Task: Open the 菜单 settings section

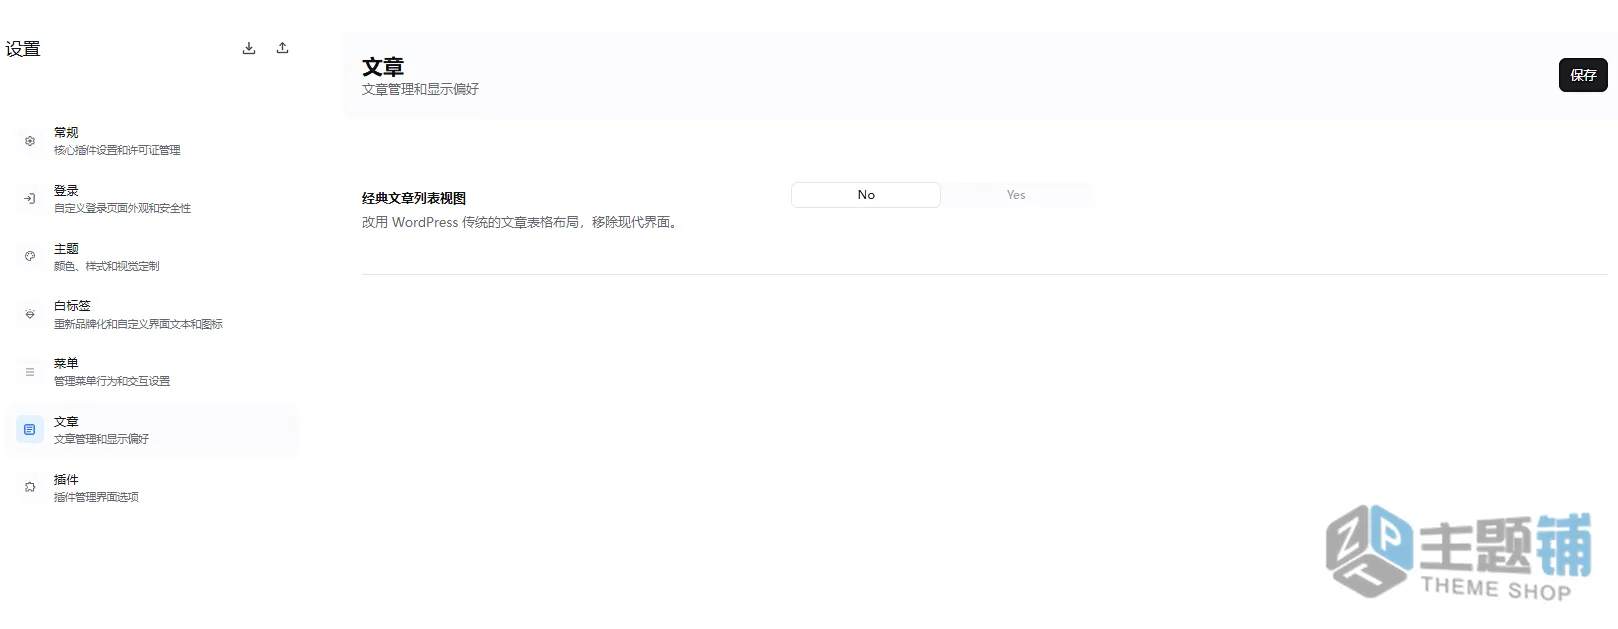Action: (x=152, y=372)
